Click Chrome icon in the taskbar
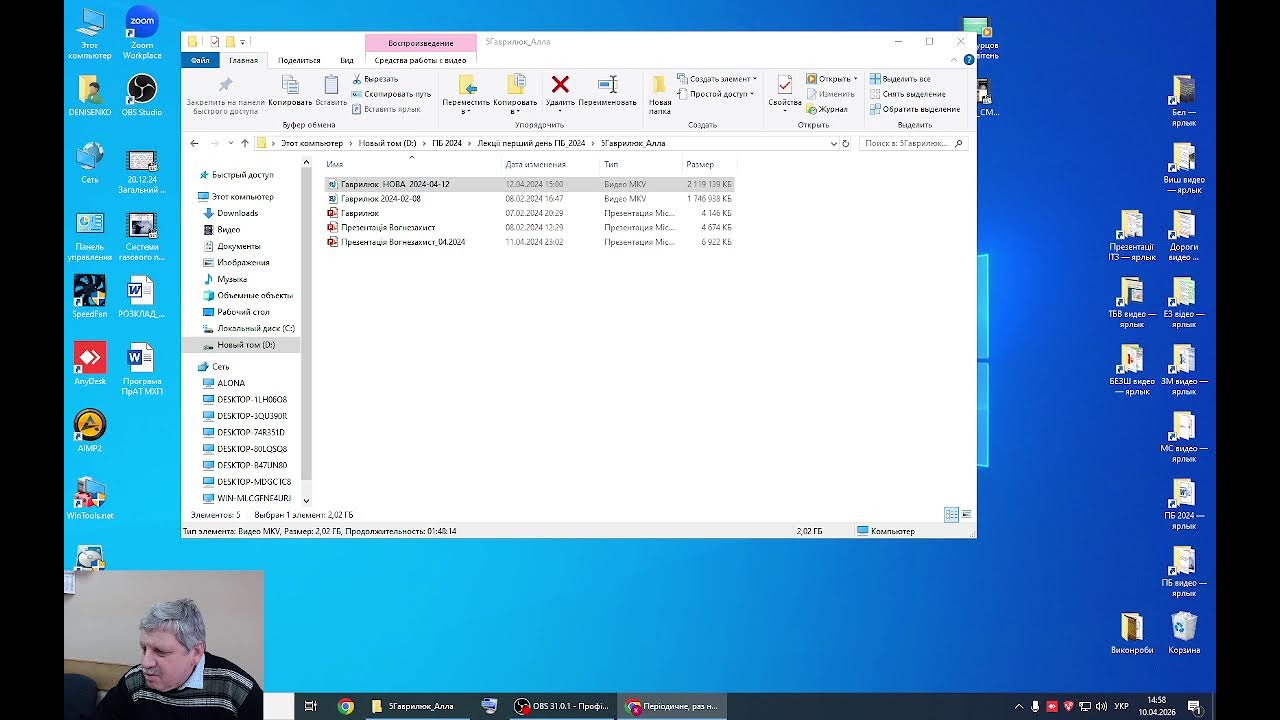Screen dimensions: 1280x720 coord(345,706)
